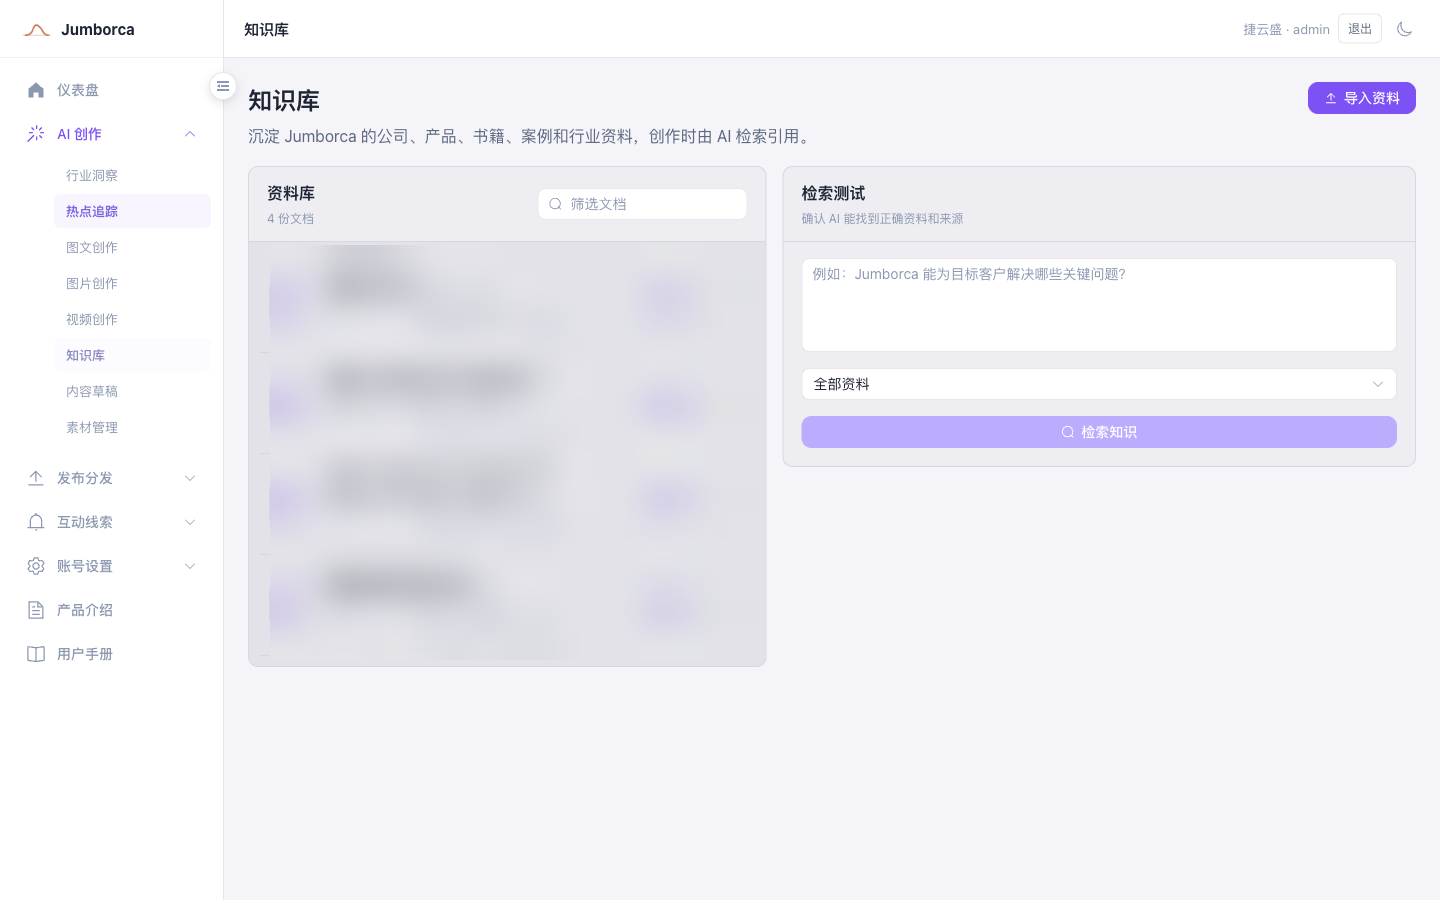Collapse the sidebar with the toggle icon
This screenshot has width=1440, height=900.
(223, 86)
